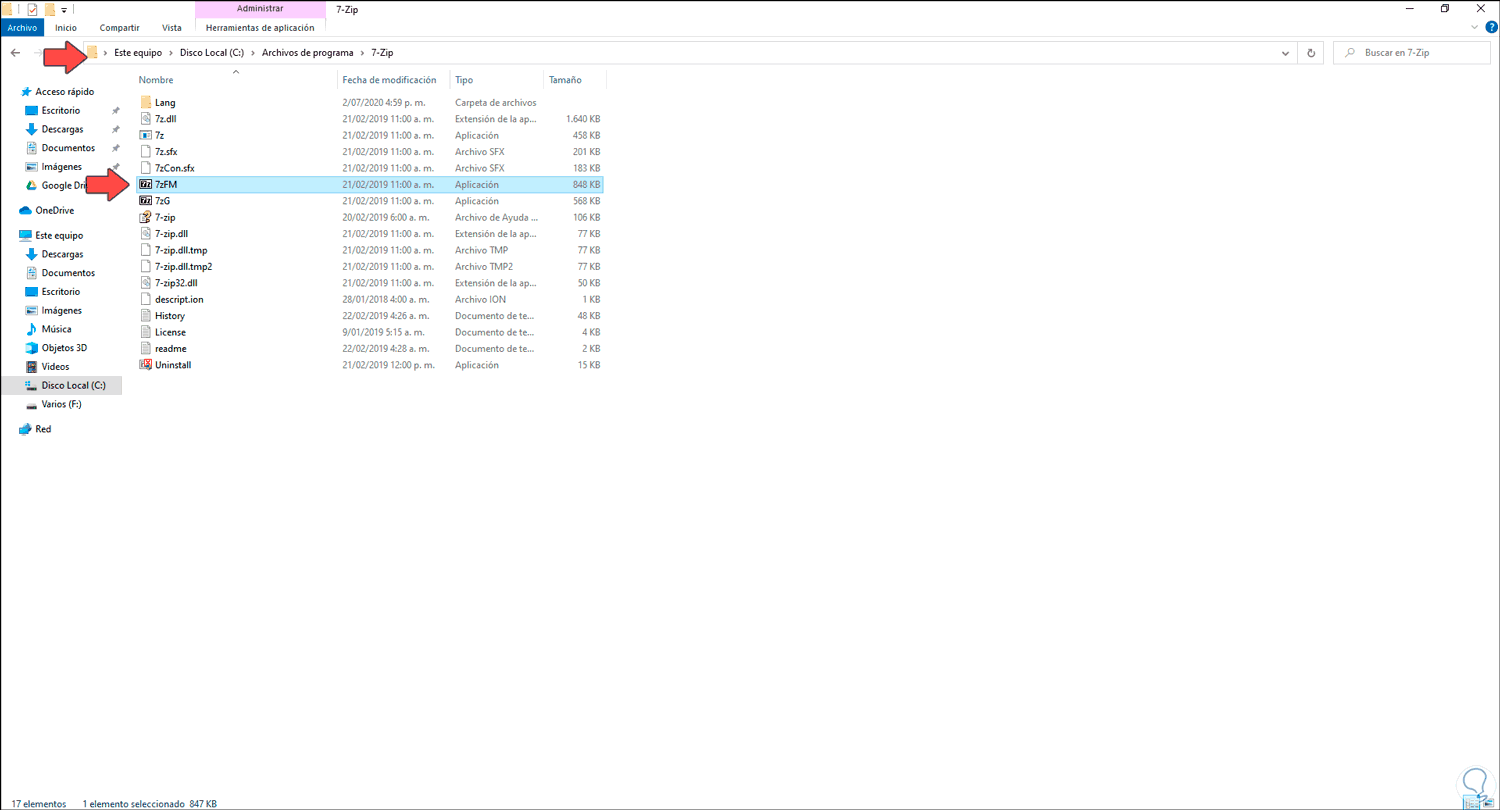Open Escritorio under Este equipo
The image size is (1500, 810).
click(x=61, y=292)
